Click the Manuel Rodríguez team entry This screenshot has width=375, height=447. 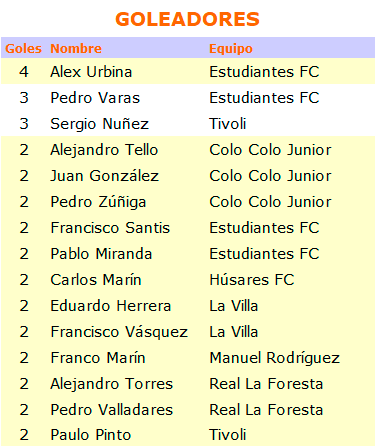click(274, 358)
